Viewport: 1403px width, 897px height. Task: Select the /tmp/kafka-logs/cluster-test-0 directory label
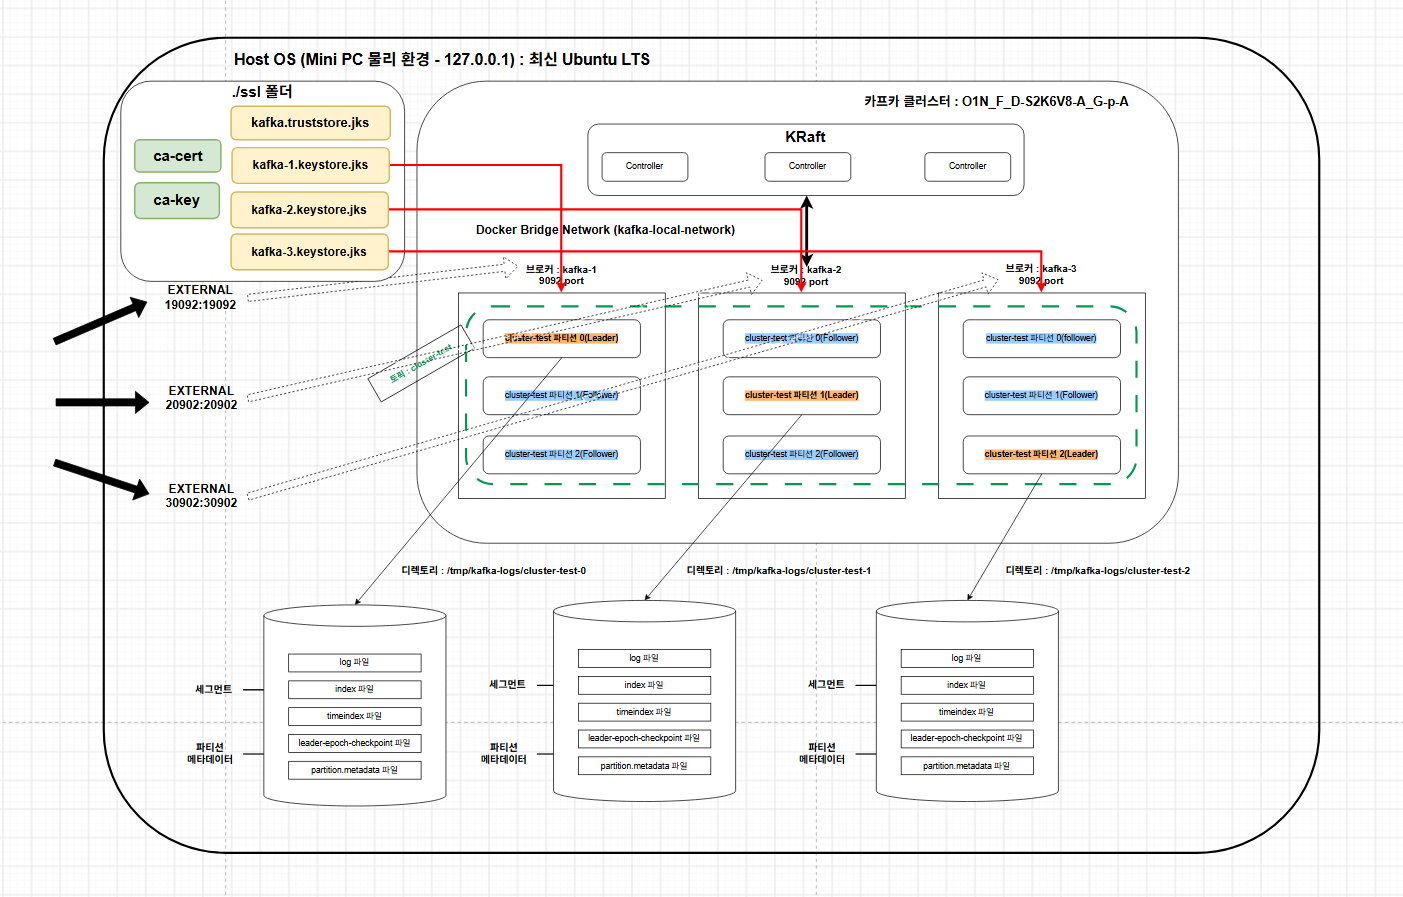point(494,571)
